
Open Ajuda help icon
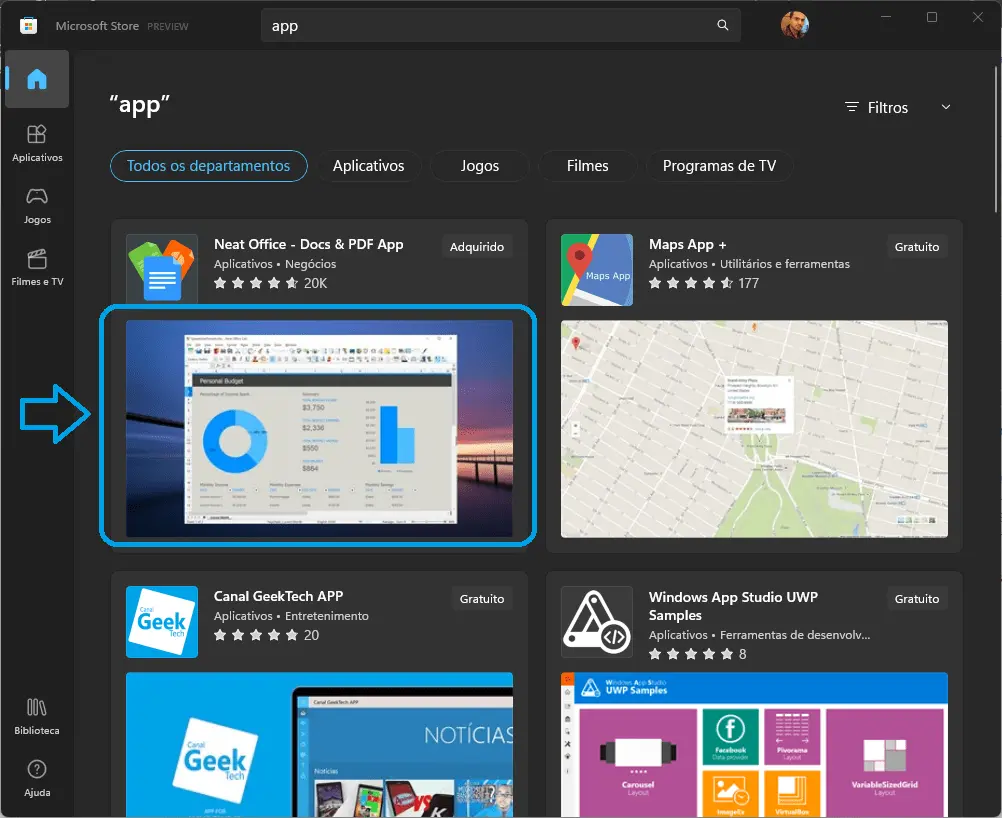pos(37,778)
